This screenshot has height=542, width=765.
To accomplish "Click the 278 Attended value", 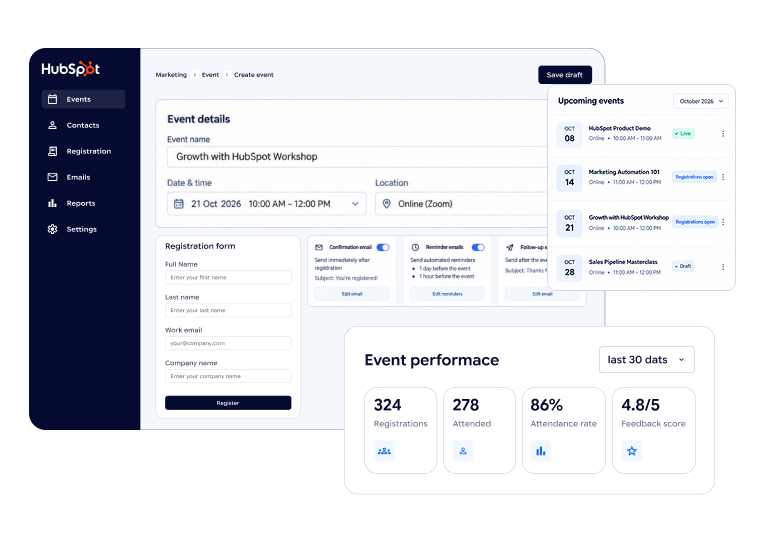I will coord(466,405).
